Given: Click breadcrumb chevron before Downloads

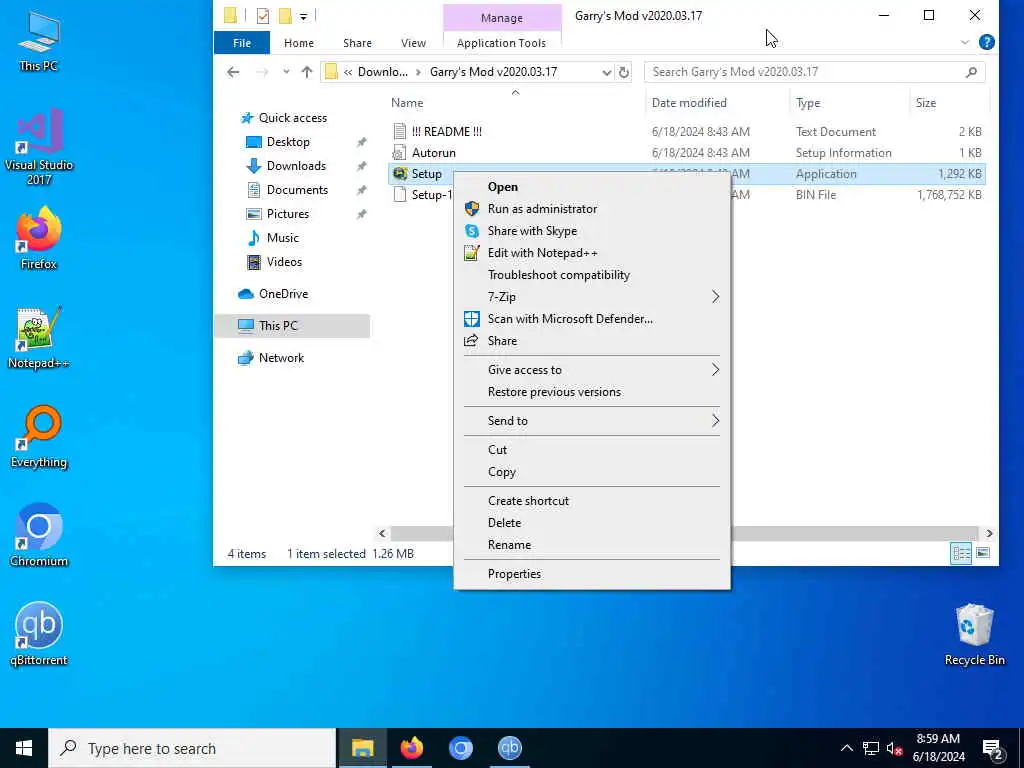Looking at the screenshot, I should 348,72.
